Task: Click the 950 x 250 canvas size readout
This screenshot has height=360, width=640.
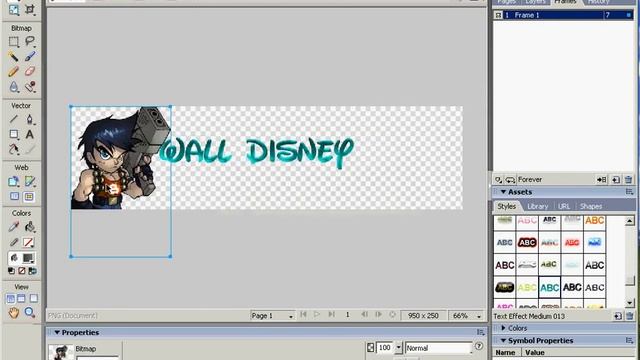Action: click(423, 316)
